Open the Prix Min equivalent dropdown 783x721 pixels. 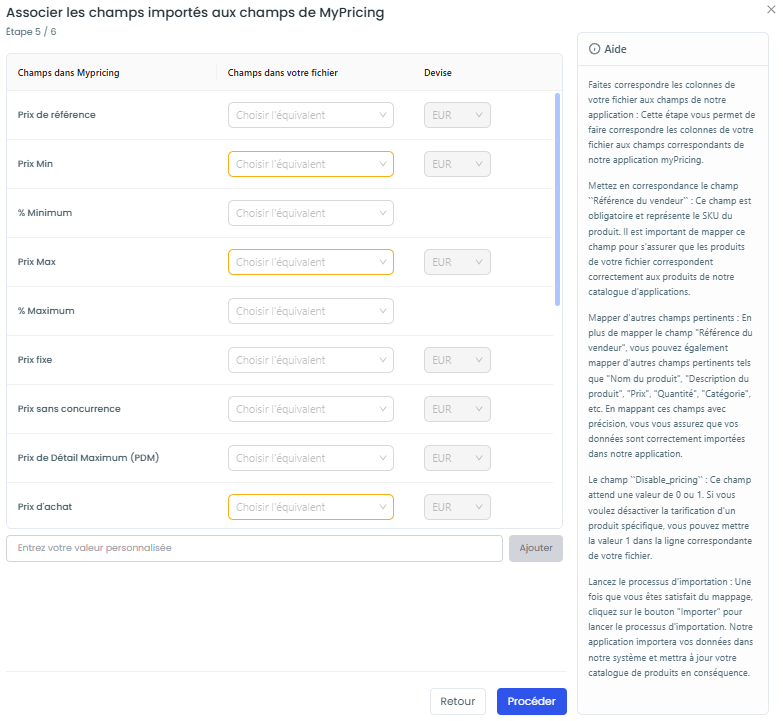[311, 164]
